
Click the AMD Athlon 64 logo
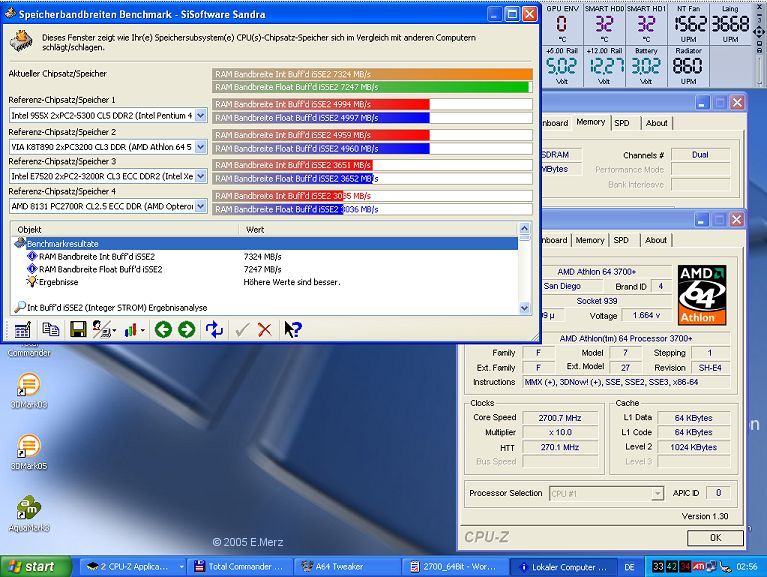coord(702,295)
